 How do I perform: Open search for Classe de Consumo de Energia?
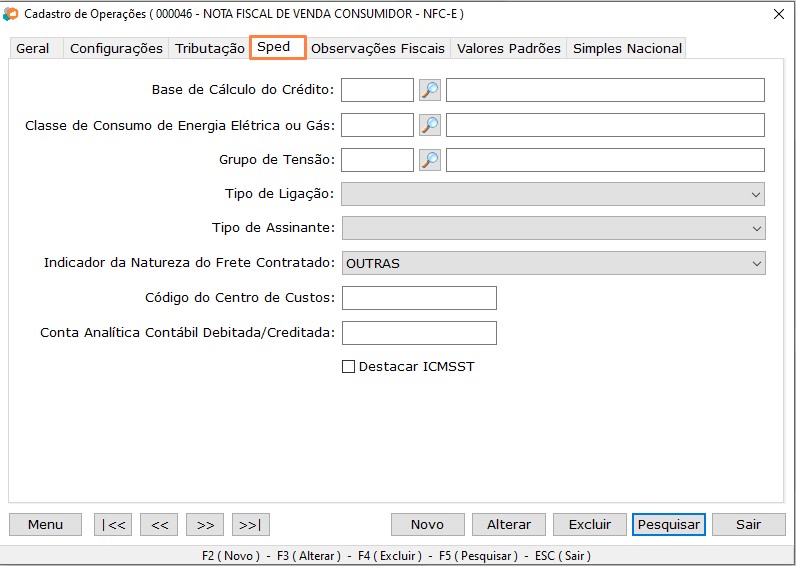pos(429,125)
